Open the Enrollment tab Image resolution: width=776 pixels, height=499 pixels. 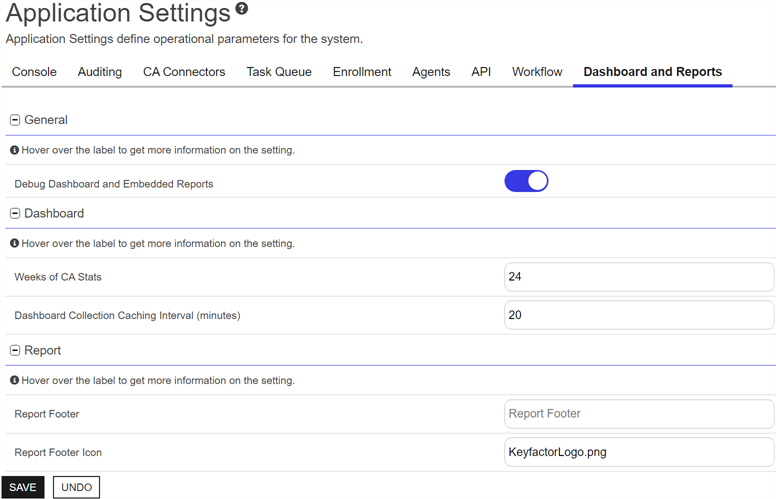362,72
